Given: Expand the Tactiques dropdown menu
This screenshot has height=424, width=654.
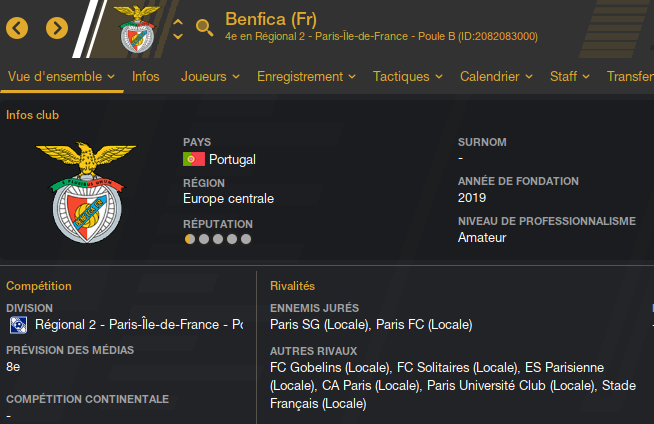Looking at the screenshot, I should pos(408,76).
